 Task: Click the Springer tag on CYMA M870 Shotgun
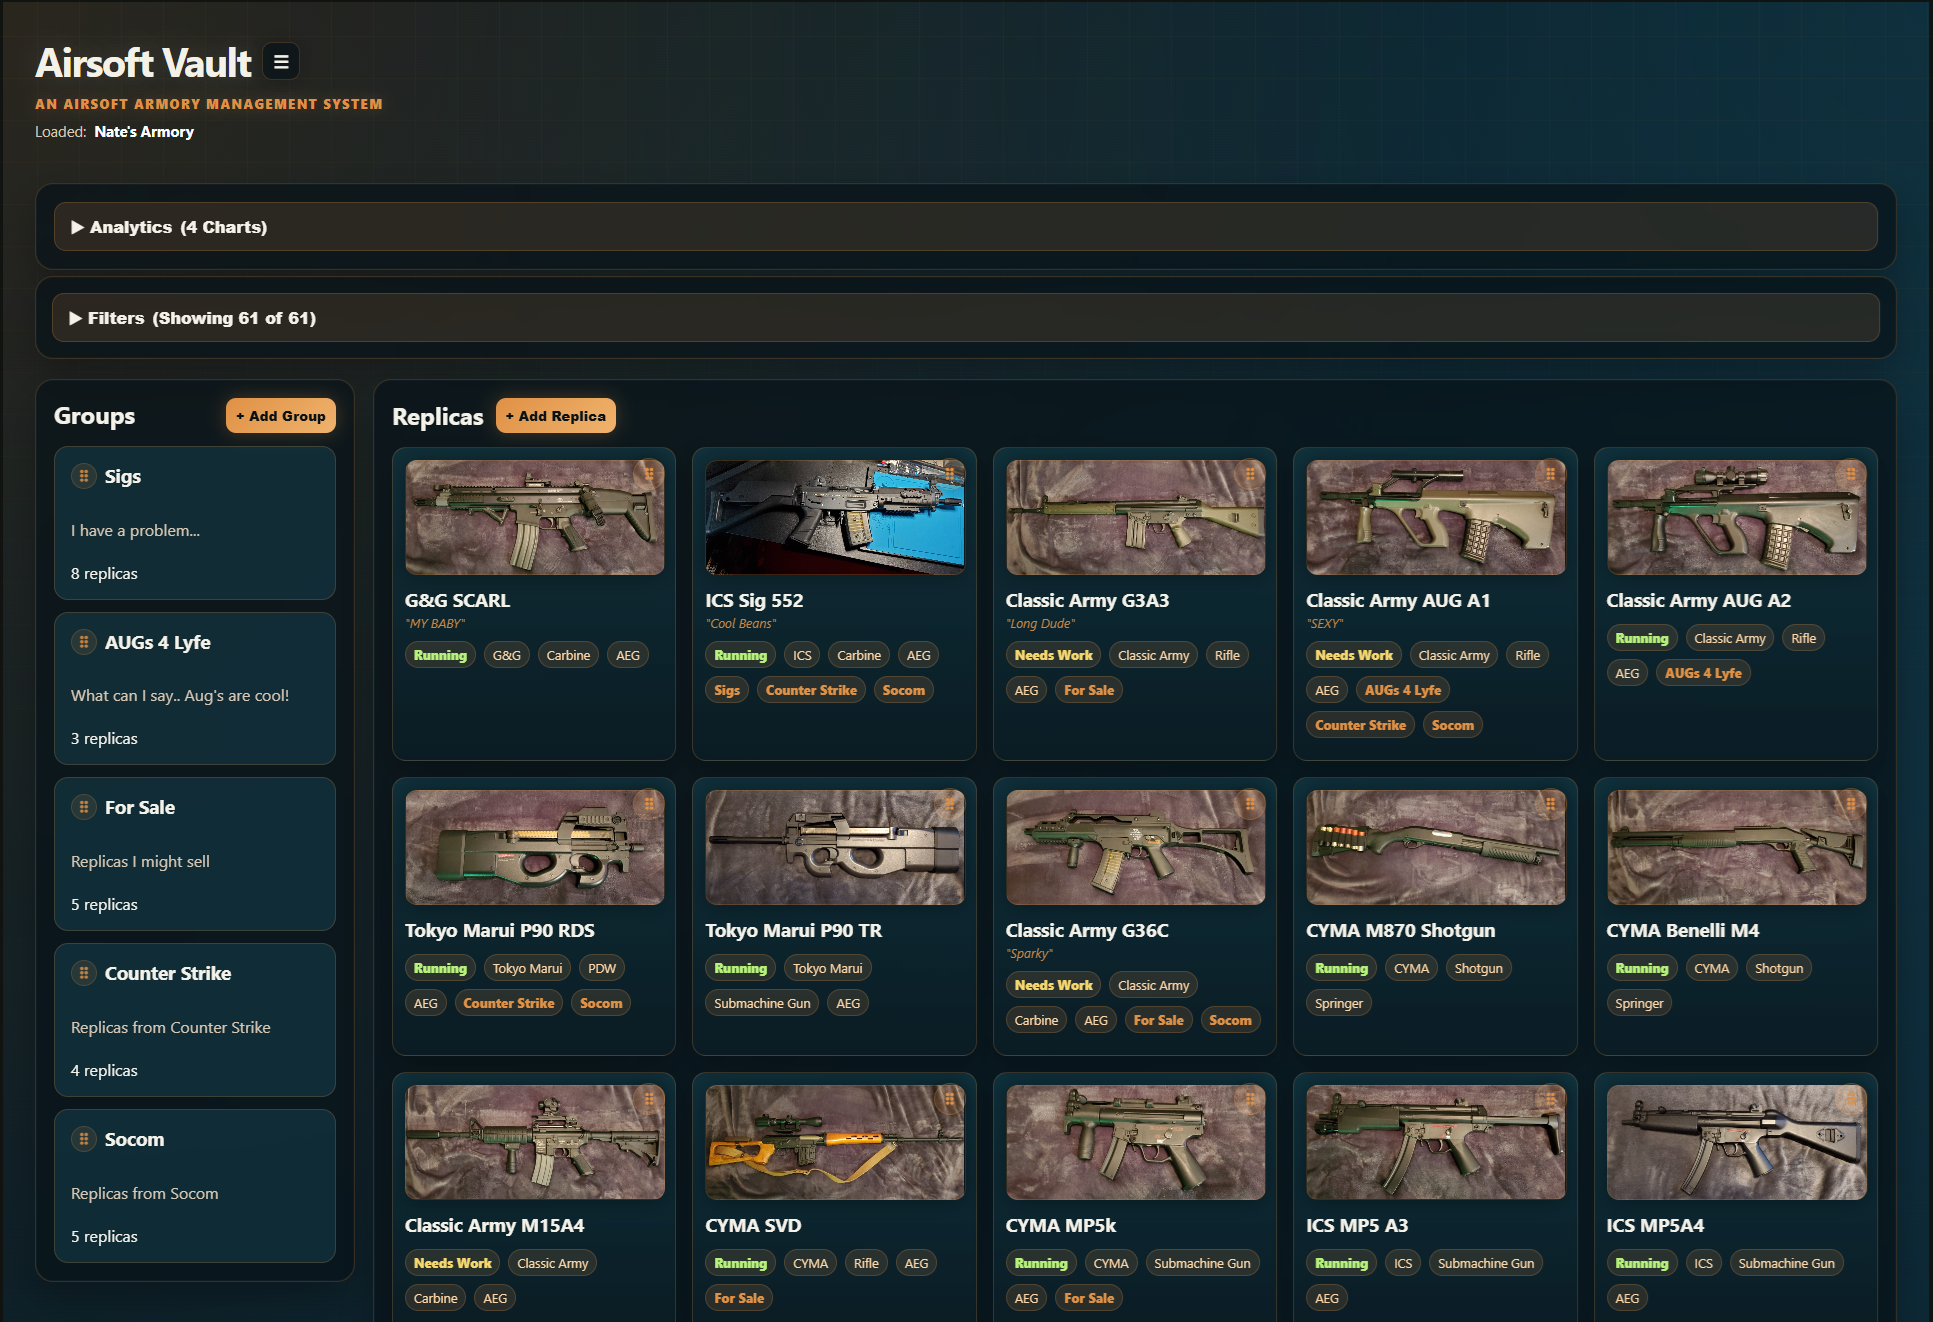coord(1339,1003)
